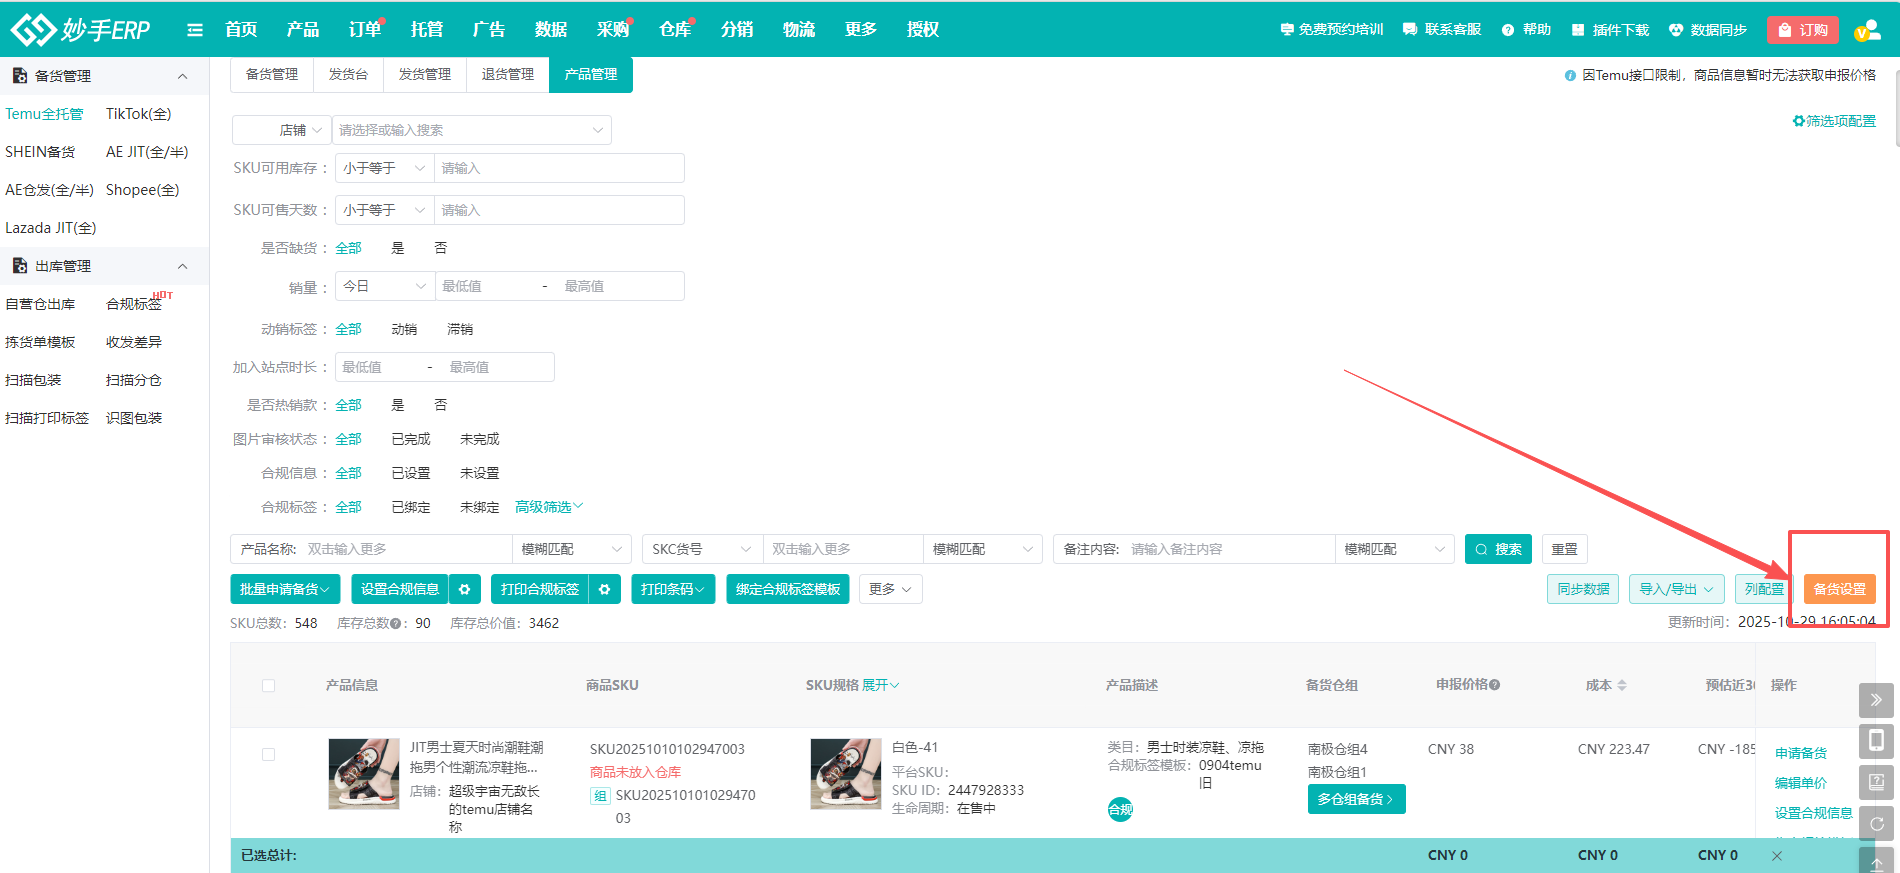Image resolution: width=1900 pixels, height=873 pixels.
Task: Open the 仓库 top menu
Action: click(x=675, y=29)
